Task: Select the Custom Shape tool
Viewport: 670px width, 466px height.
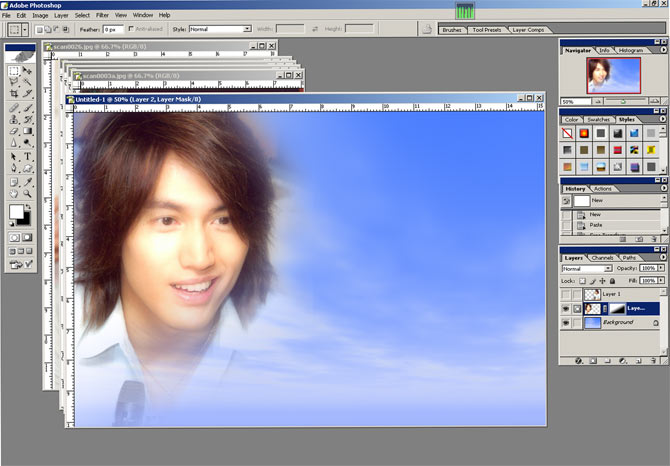Action: click(x=27, y=168)
